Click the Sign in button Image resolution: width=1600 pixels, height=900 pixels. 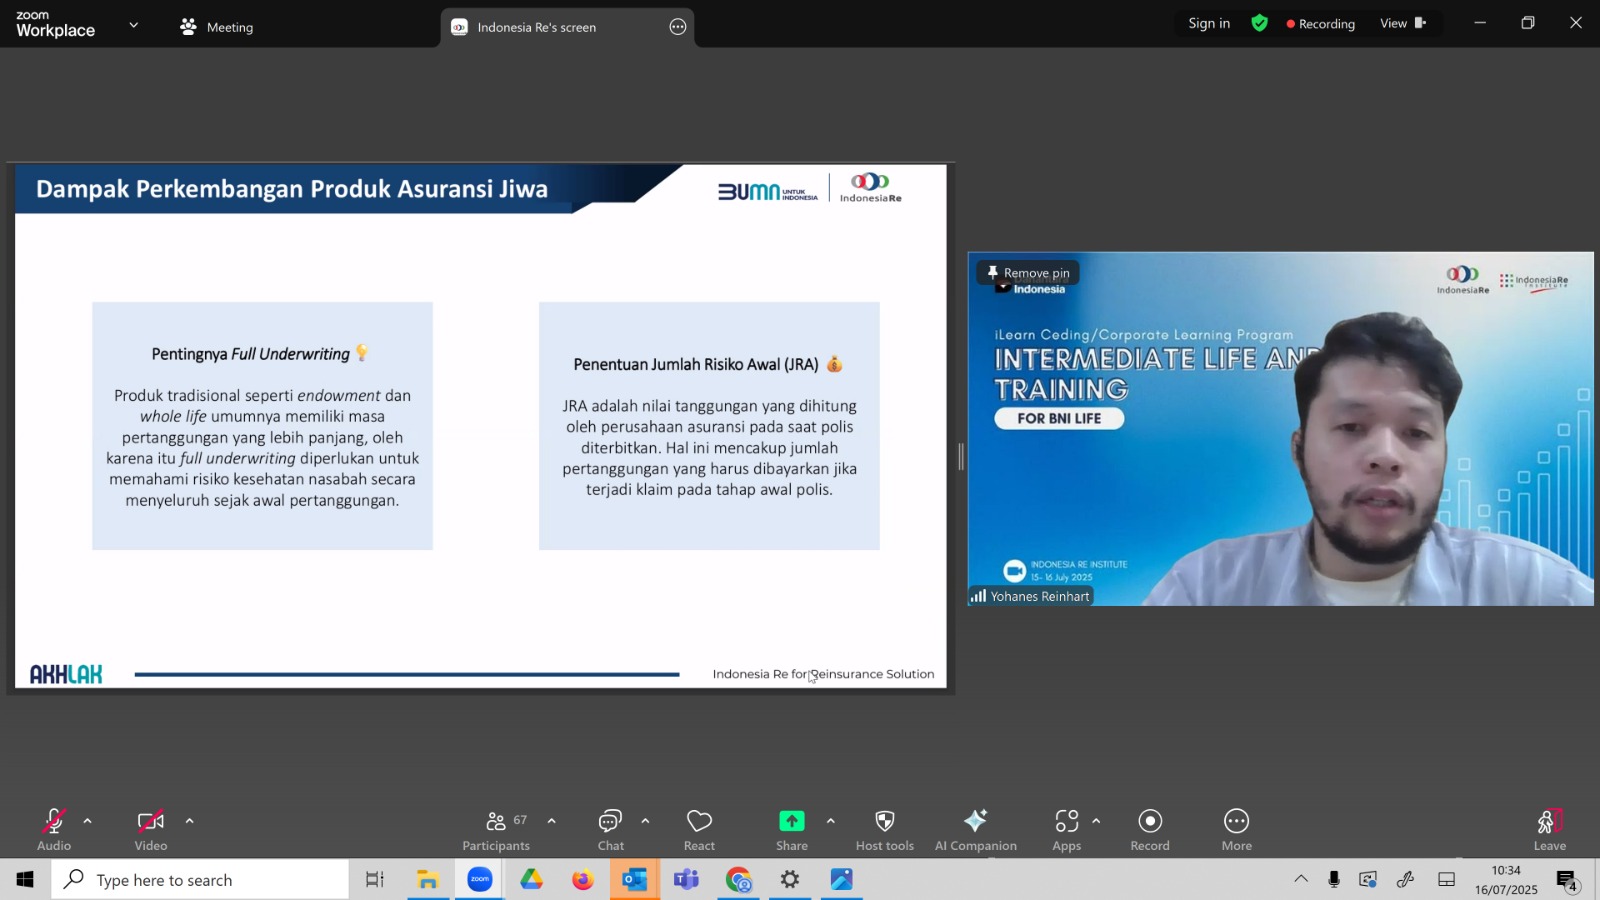1209,23
